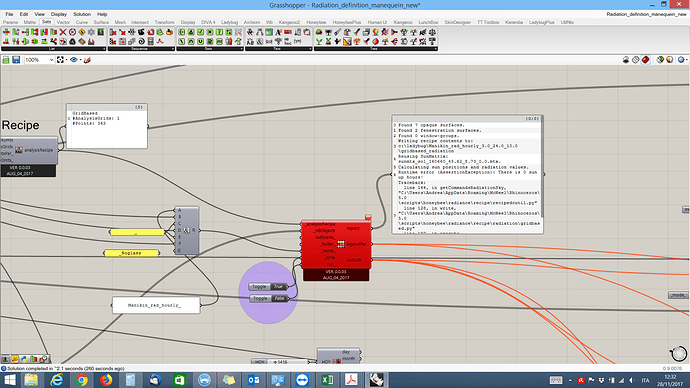Image resolution: width=690 pixels, height=388 pixels.
Task: Open Excel from the taskbar
Action: tap(327, 380)
